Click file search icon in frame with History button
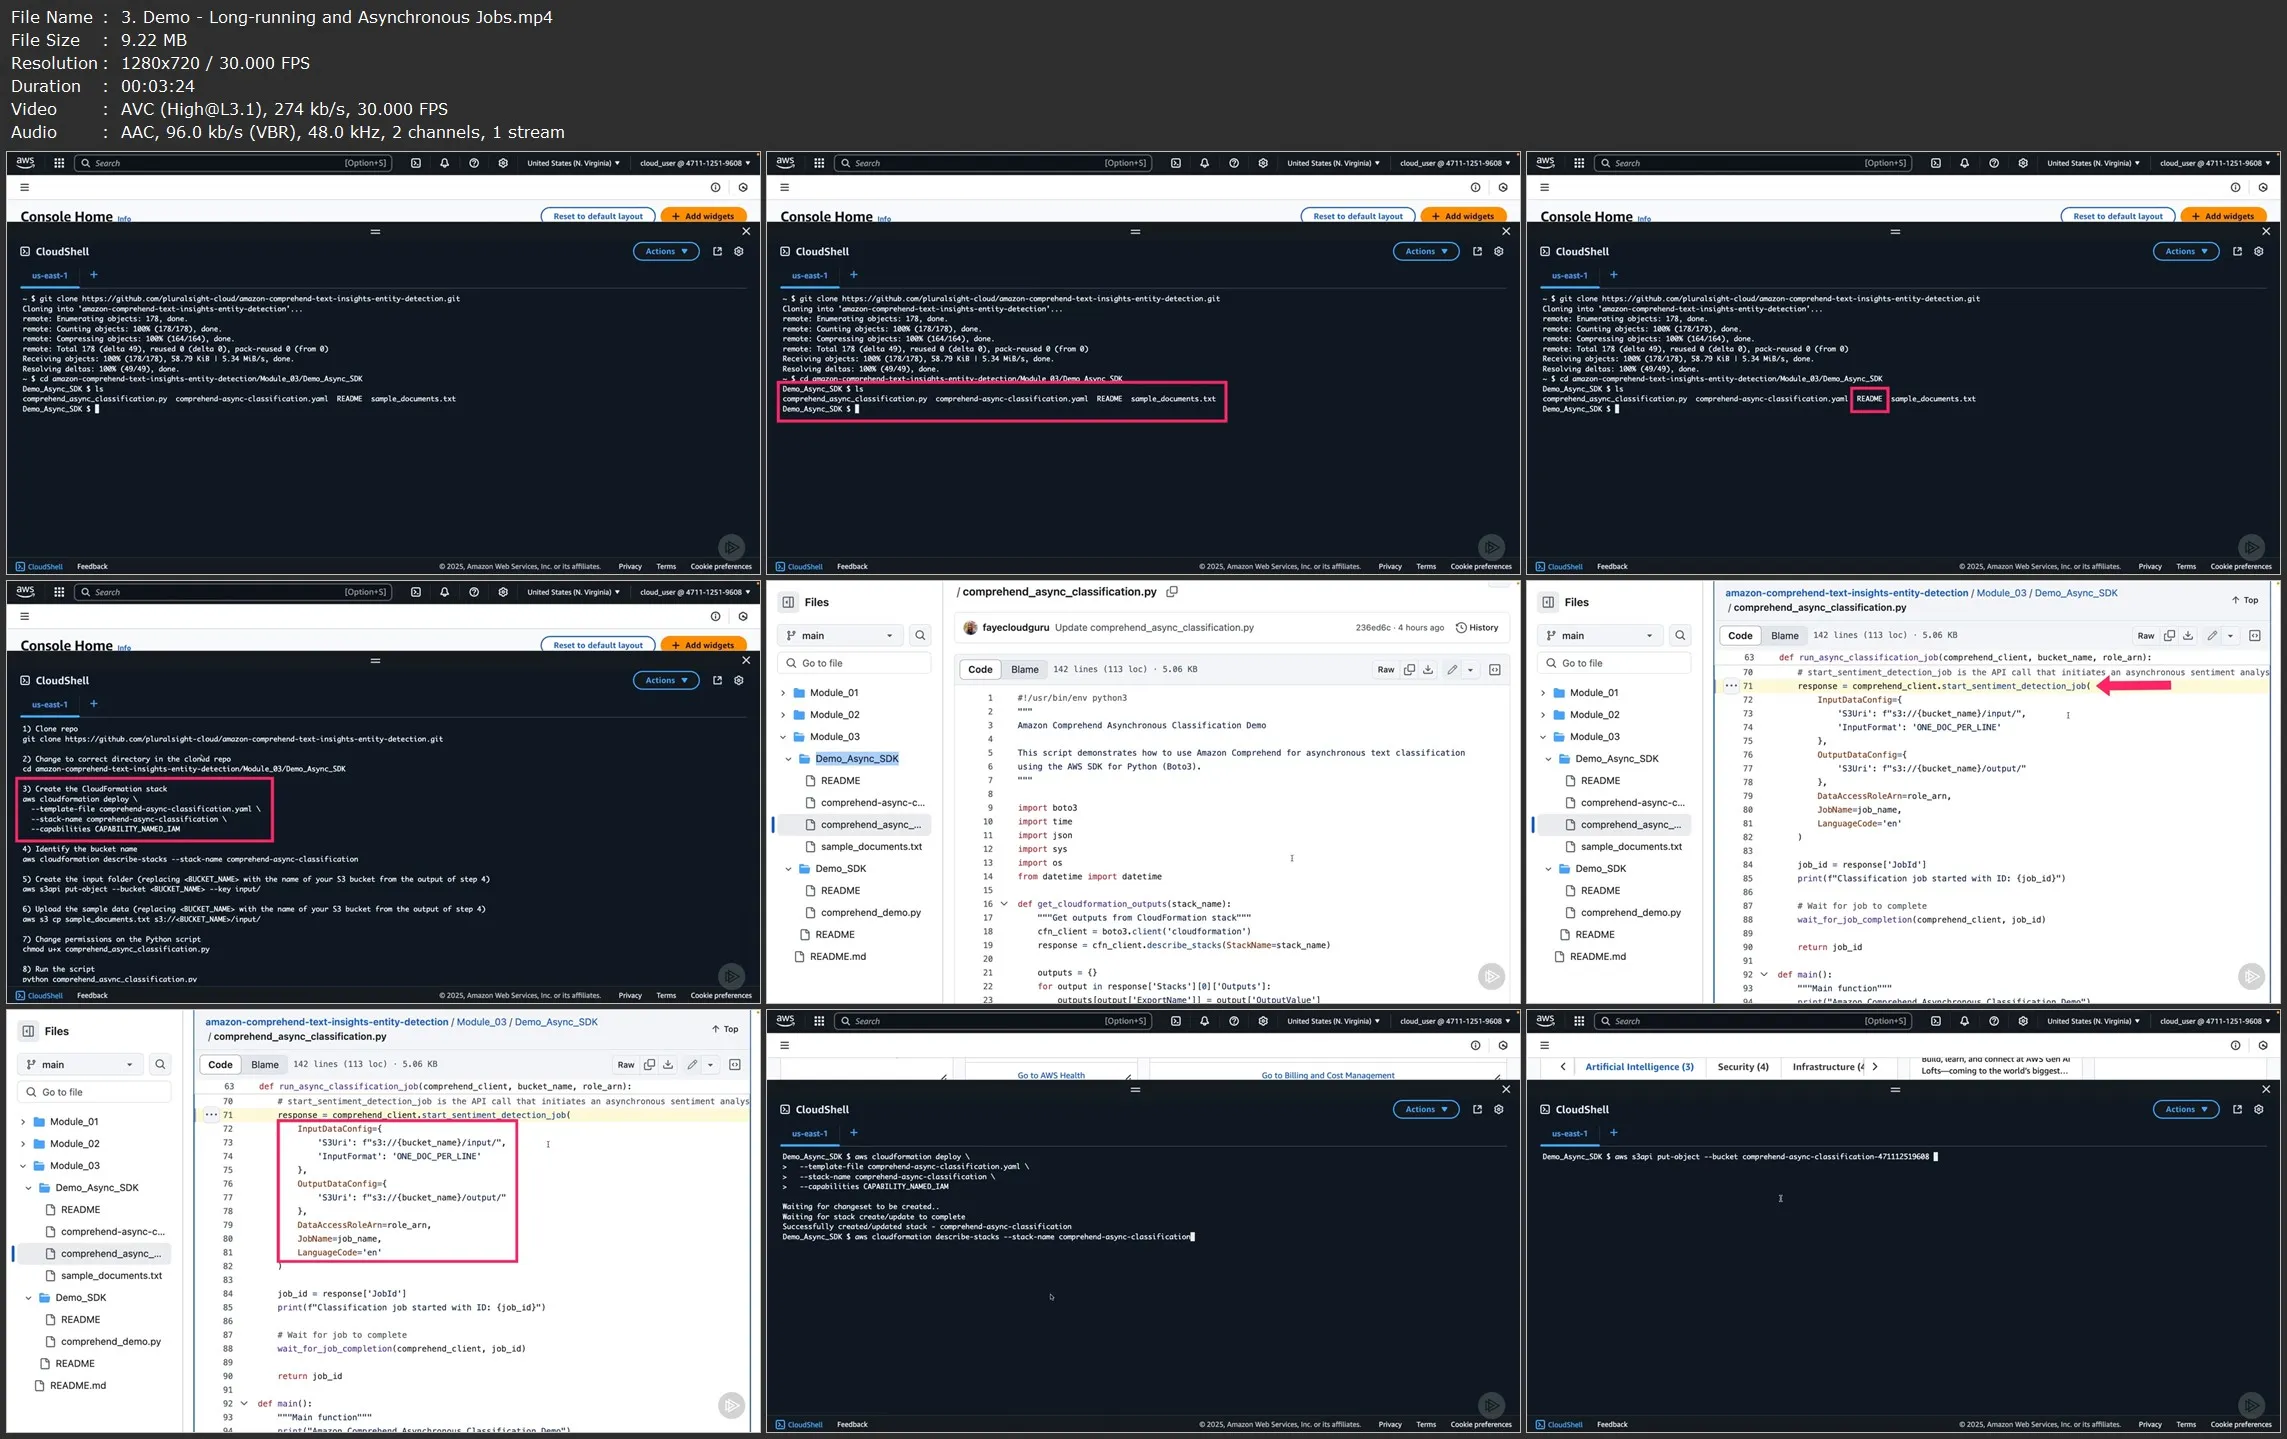 (x=920, y=636)
